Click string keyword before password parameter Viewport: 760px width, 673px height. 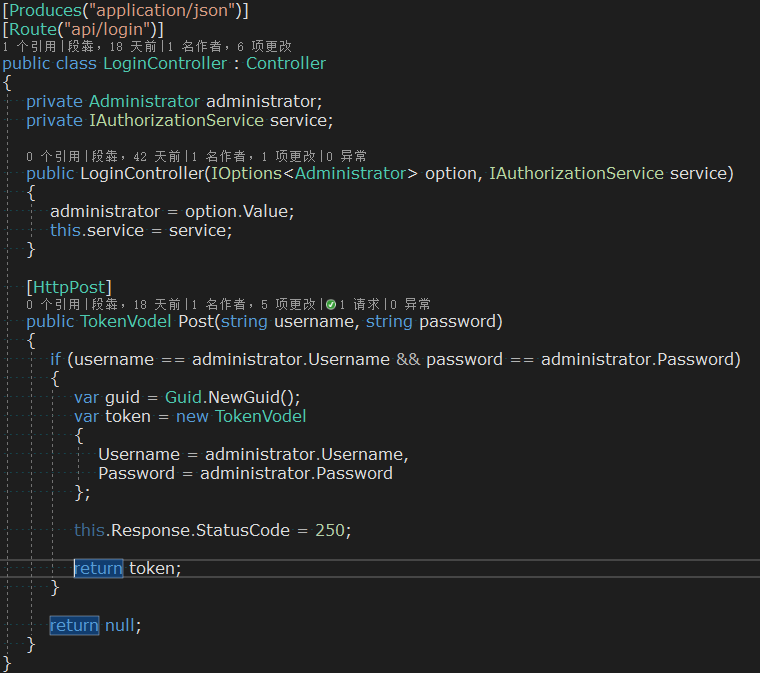pos(389,321)
